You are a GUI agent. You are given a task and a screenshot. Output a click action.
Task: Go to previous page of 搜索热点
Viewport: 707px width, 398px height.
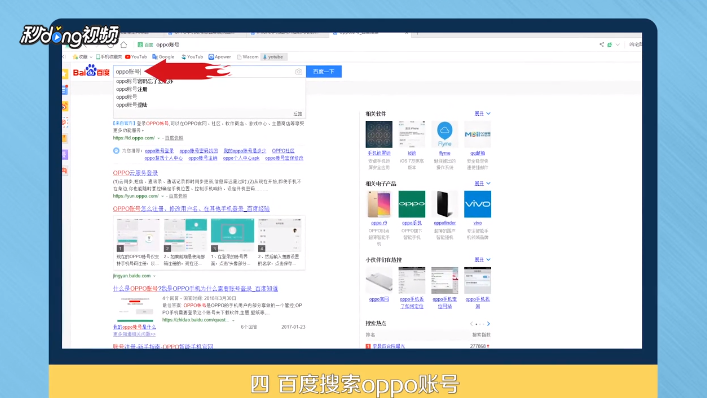click(471, 324)
